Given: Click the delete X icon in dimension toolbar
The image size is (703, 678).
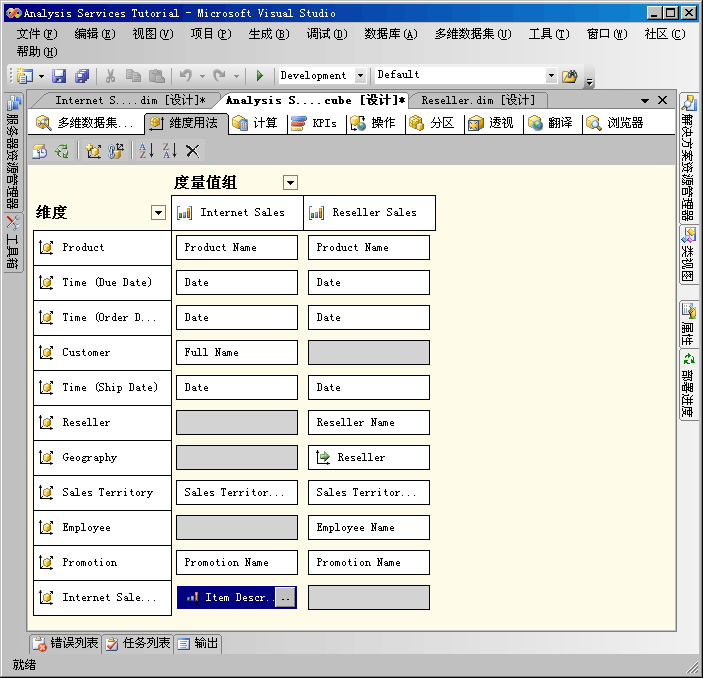Looking at the screenshot, I should click(x=192, y=150).
